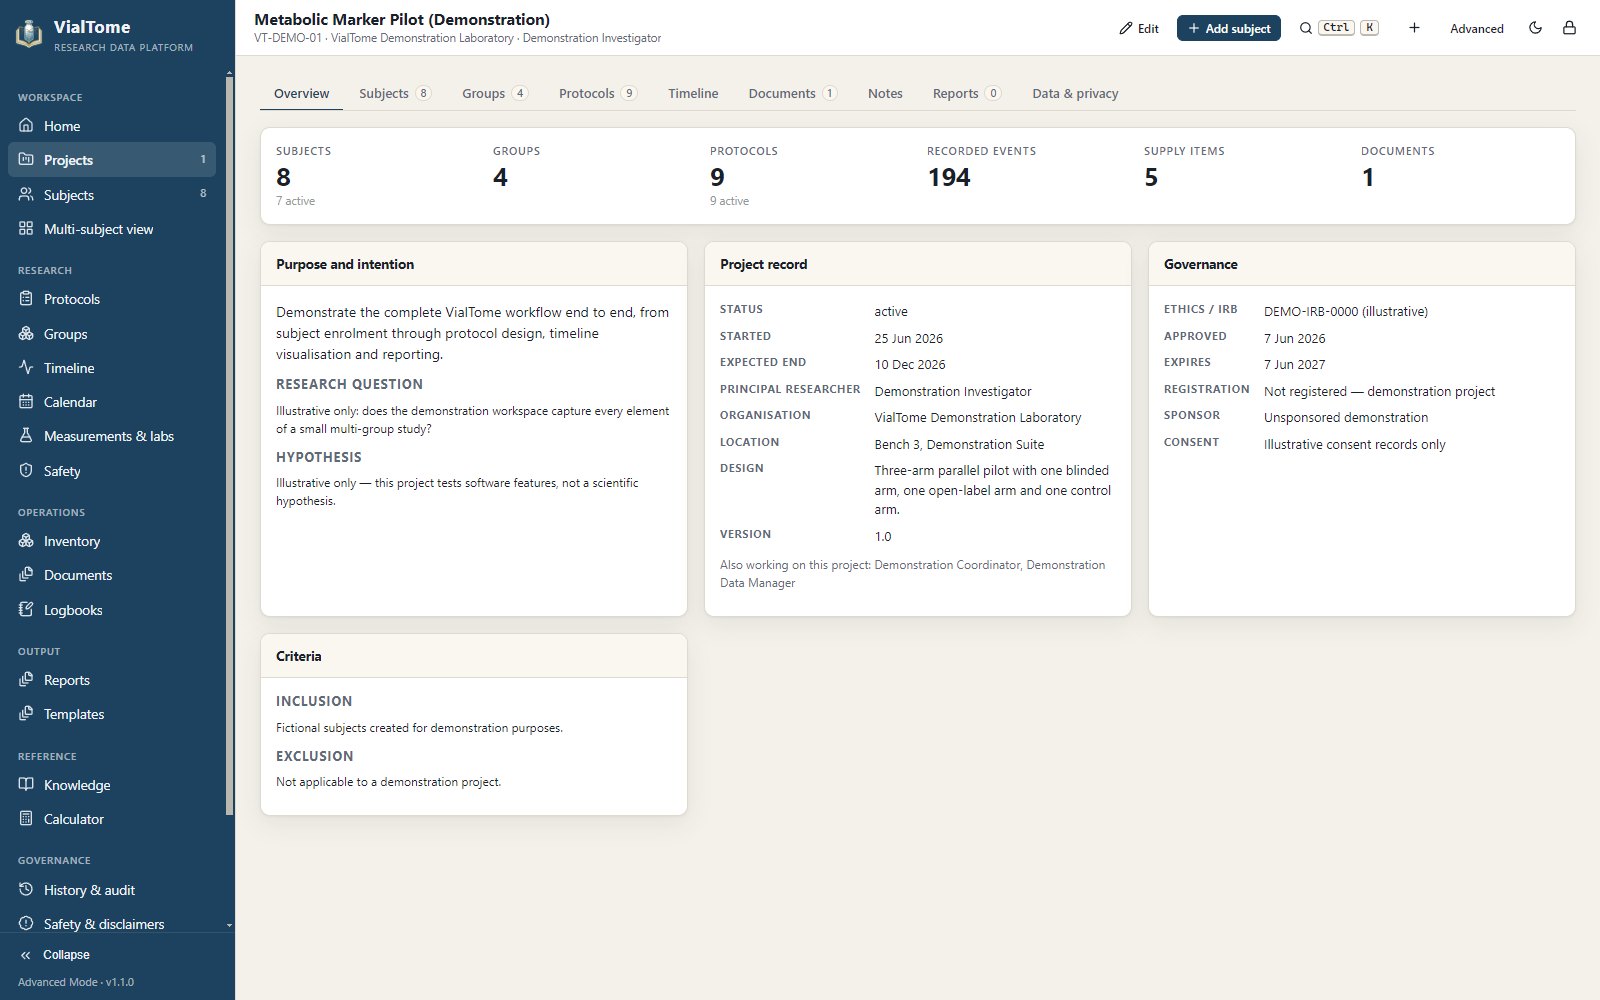Click the version value 1.0
Screen dimensions: 1600x1000
point(883,536)
